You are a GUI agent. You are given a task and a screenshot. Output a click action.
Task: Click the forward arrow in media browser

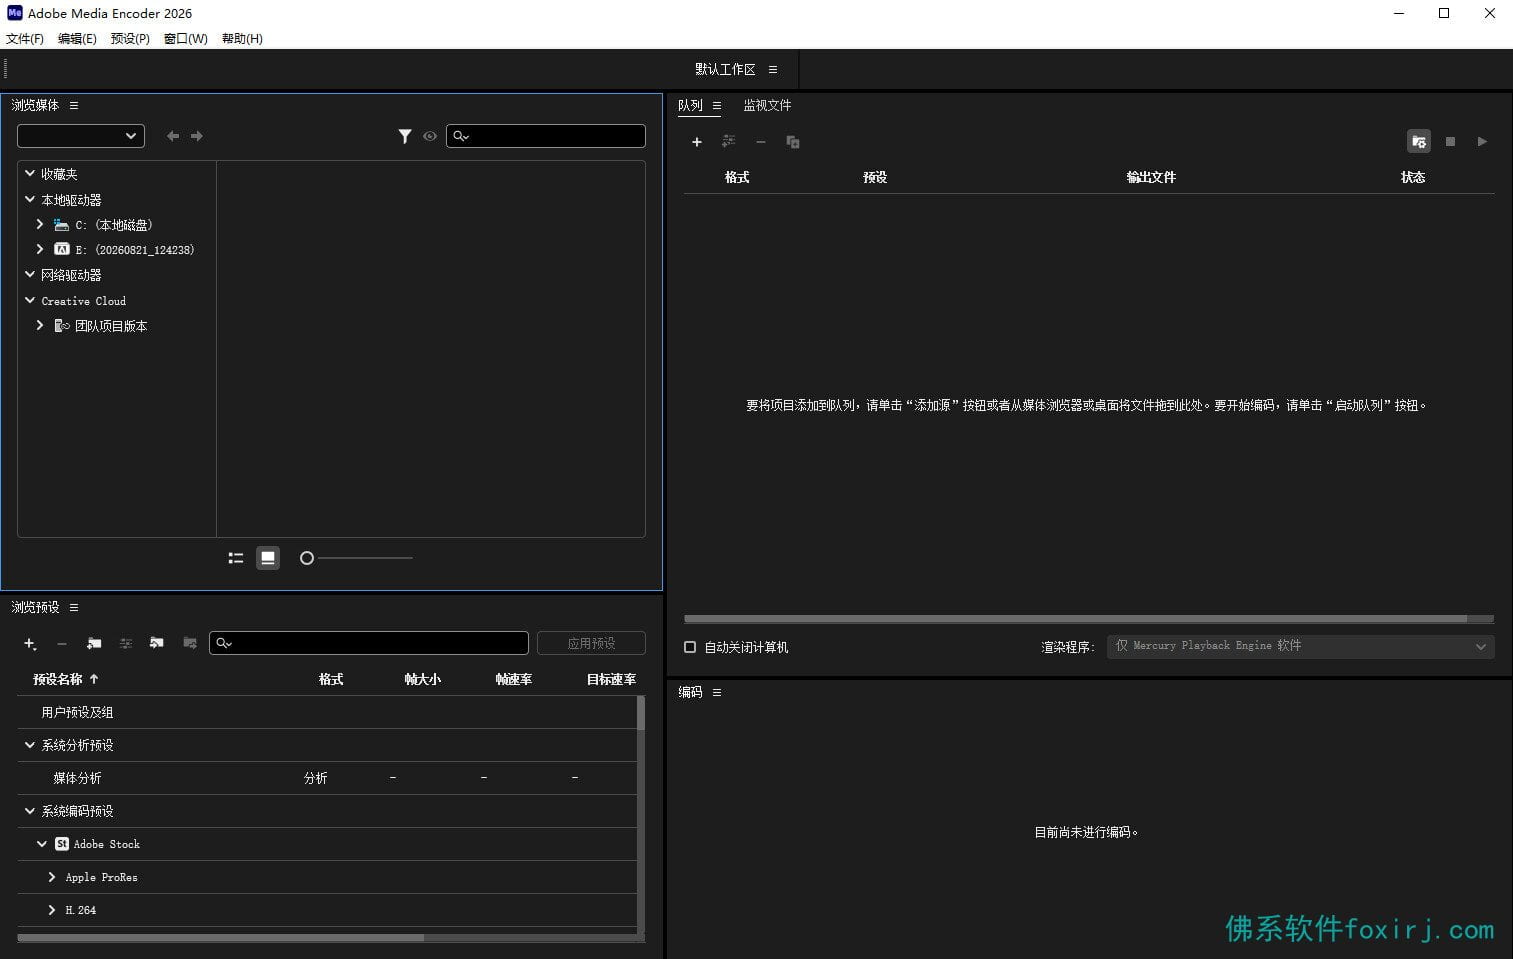point(197,136)
